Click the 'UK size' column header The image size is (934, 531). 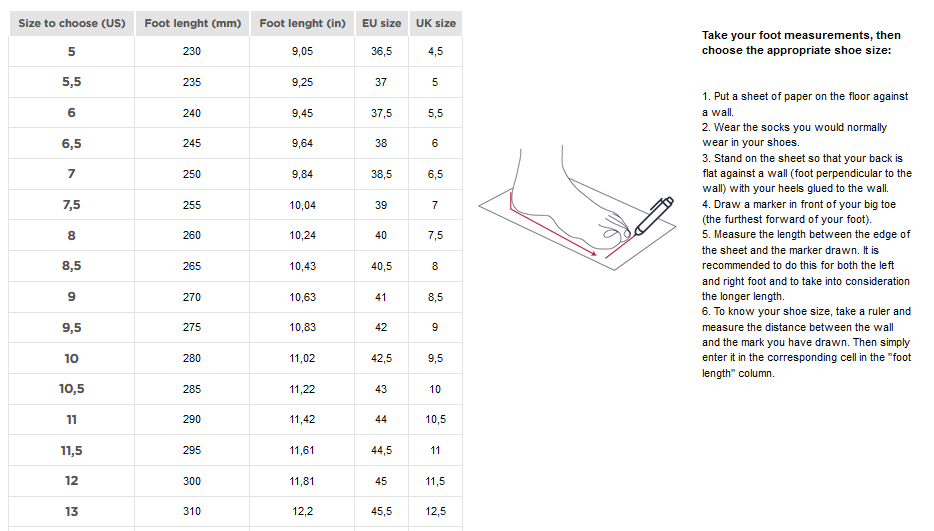pos(435,23)
